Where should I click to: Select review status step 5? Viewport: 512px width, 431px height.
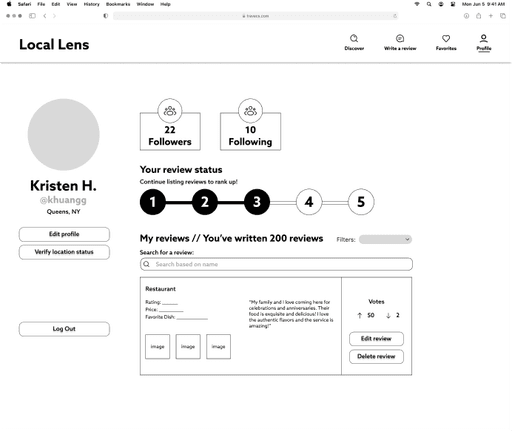coord(361,202)
